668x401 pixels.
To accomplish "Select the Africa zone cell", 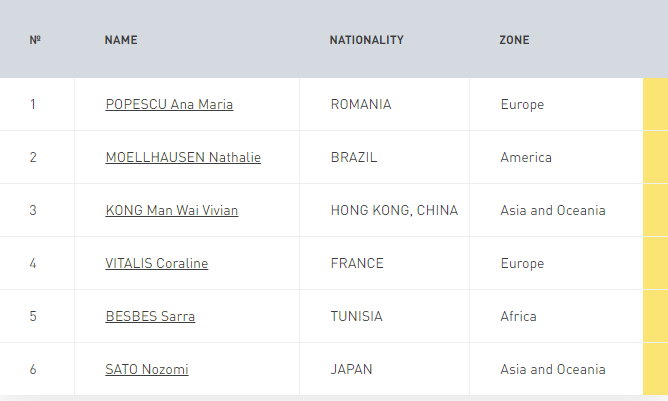I will pyautogui.click(x=518, y=316).
